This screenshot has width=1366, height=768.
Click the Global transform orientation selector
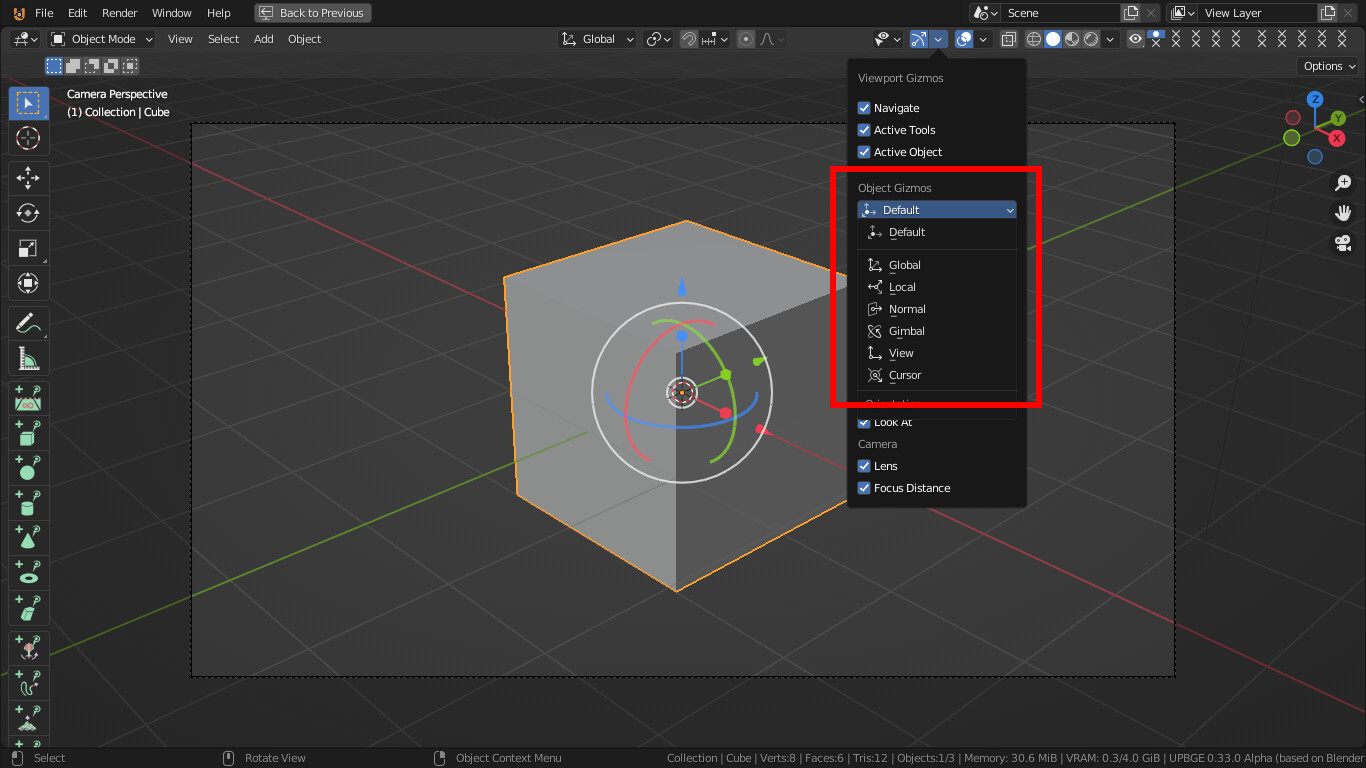click(x=597, y=39)
